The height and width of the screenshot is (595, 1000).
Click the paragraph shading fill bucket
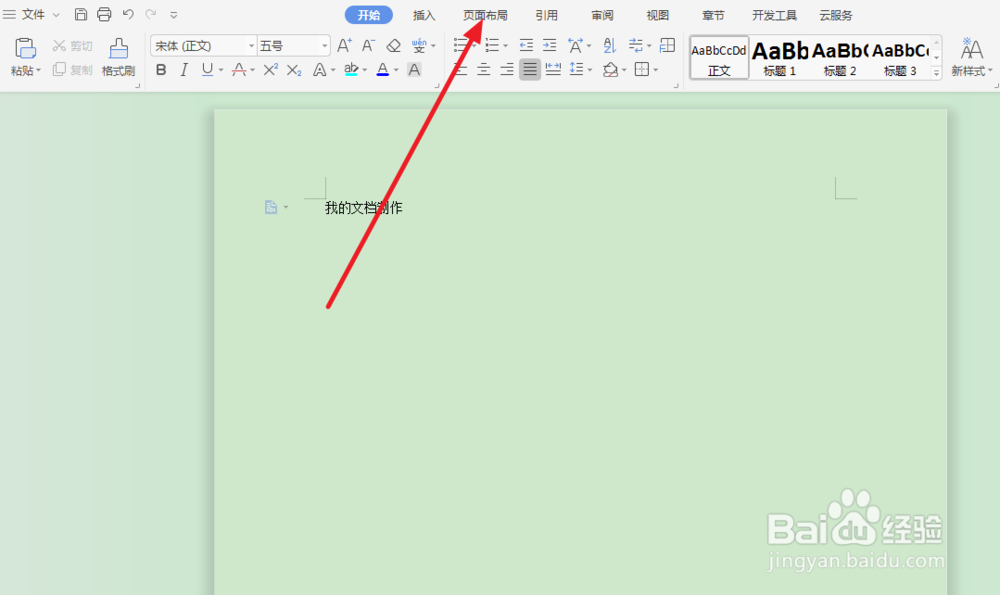click(610, 70)
